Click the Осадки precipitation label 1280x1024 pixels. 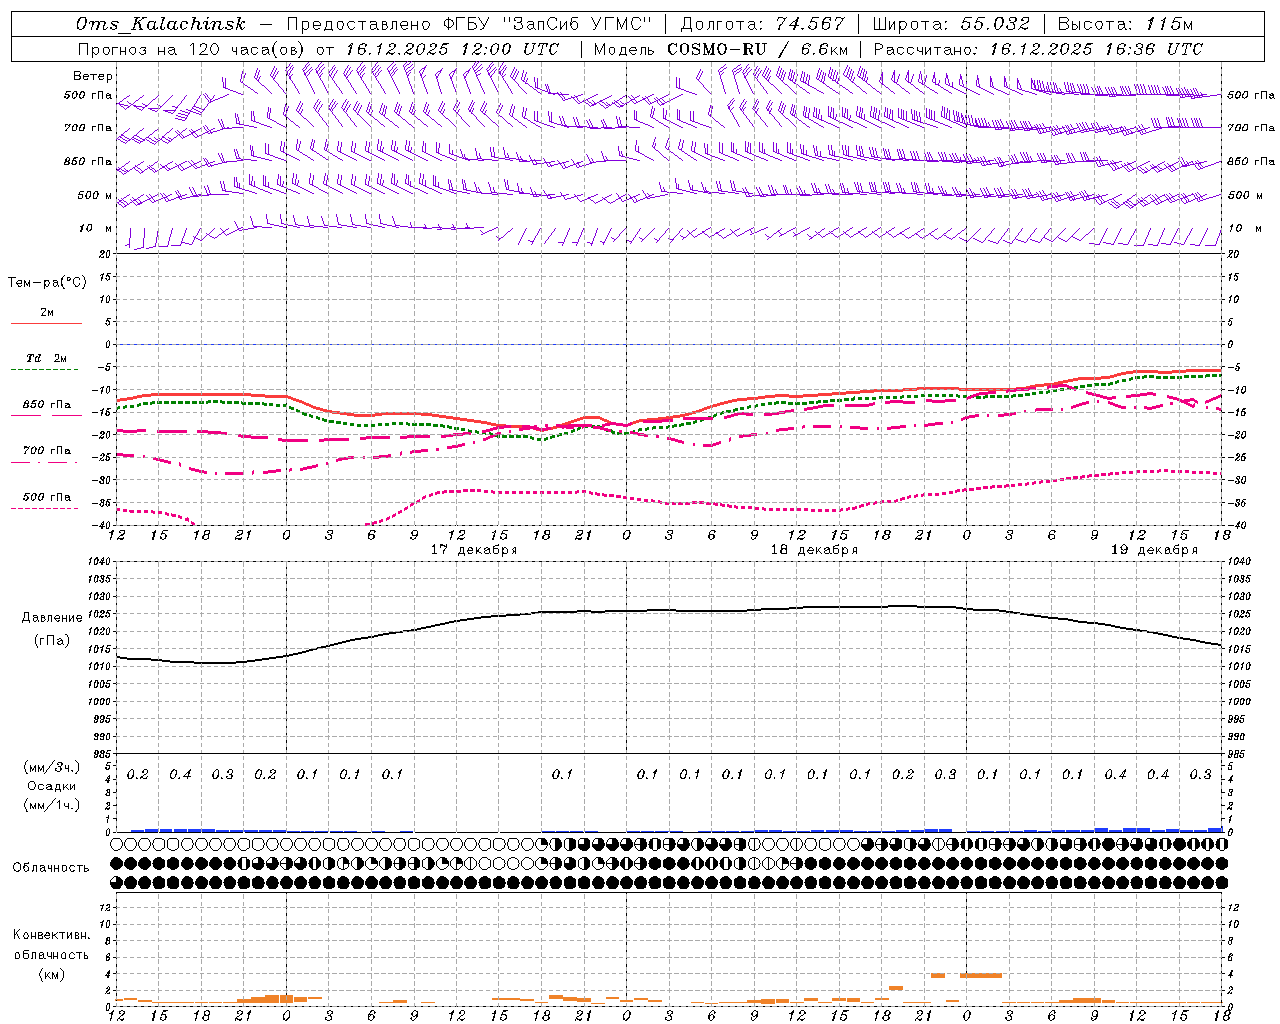coord(52,786)
